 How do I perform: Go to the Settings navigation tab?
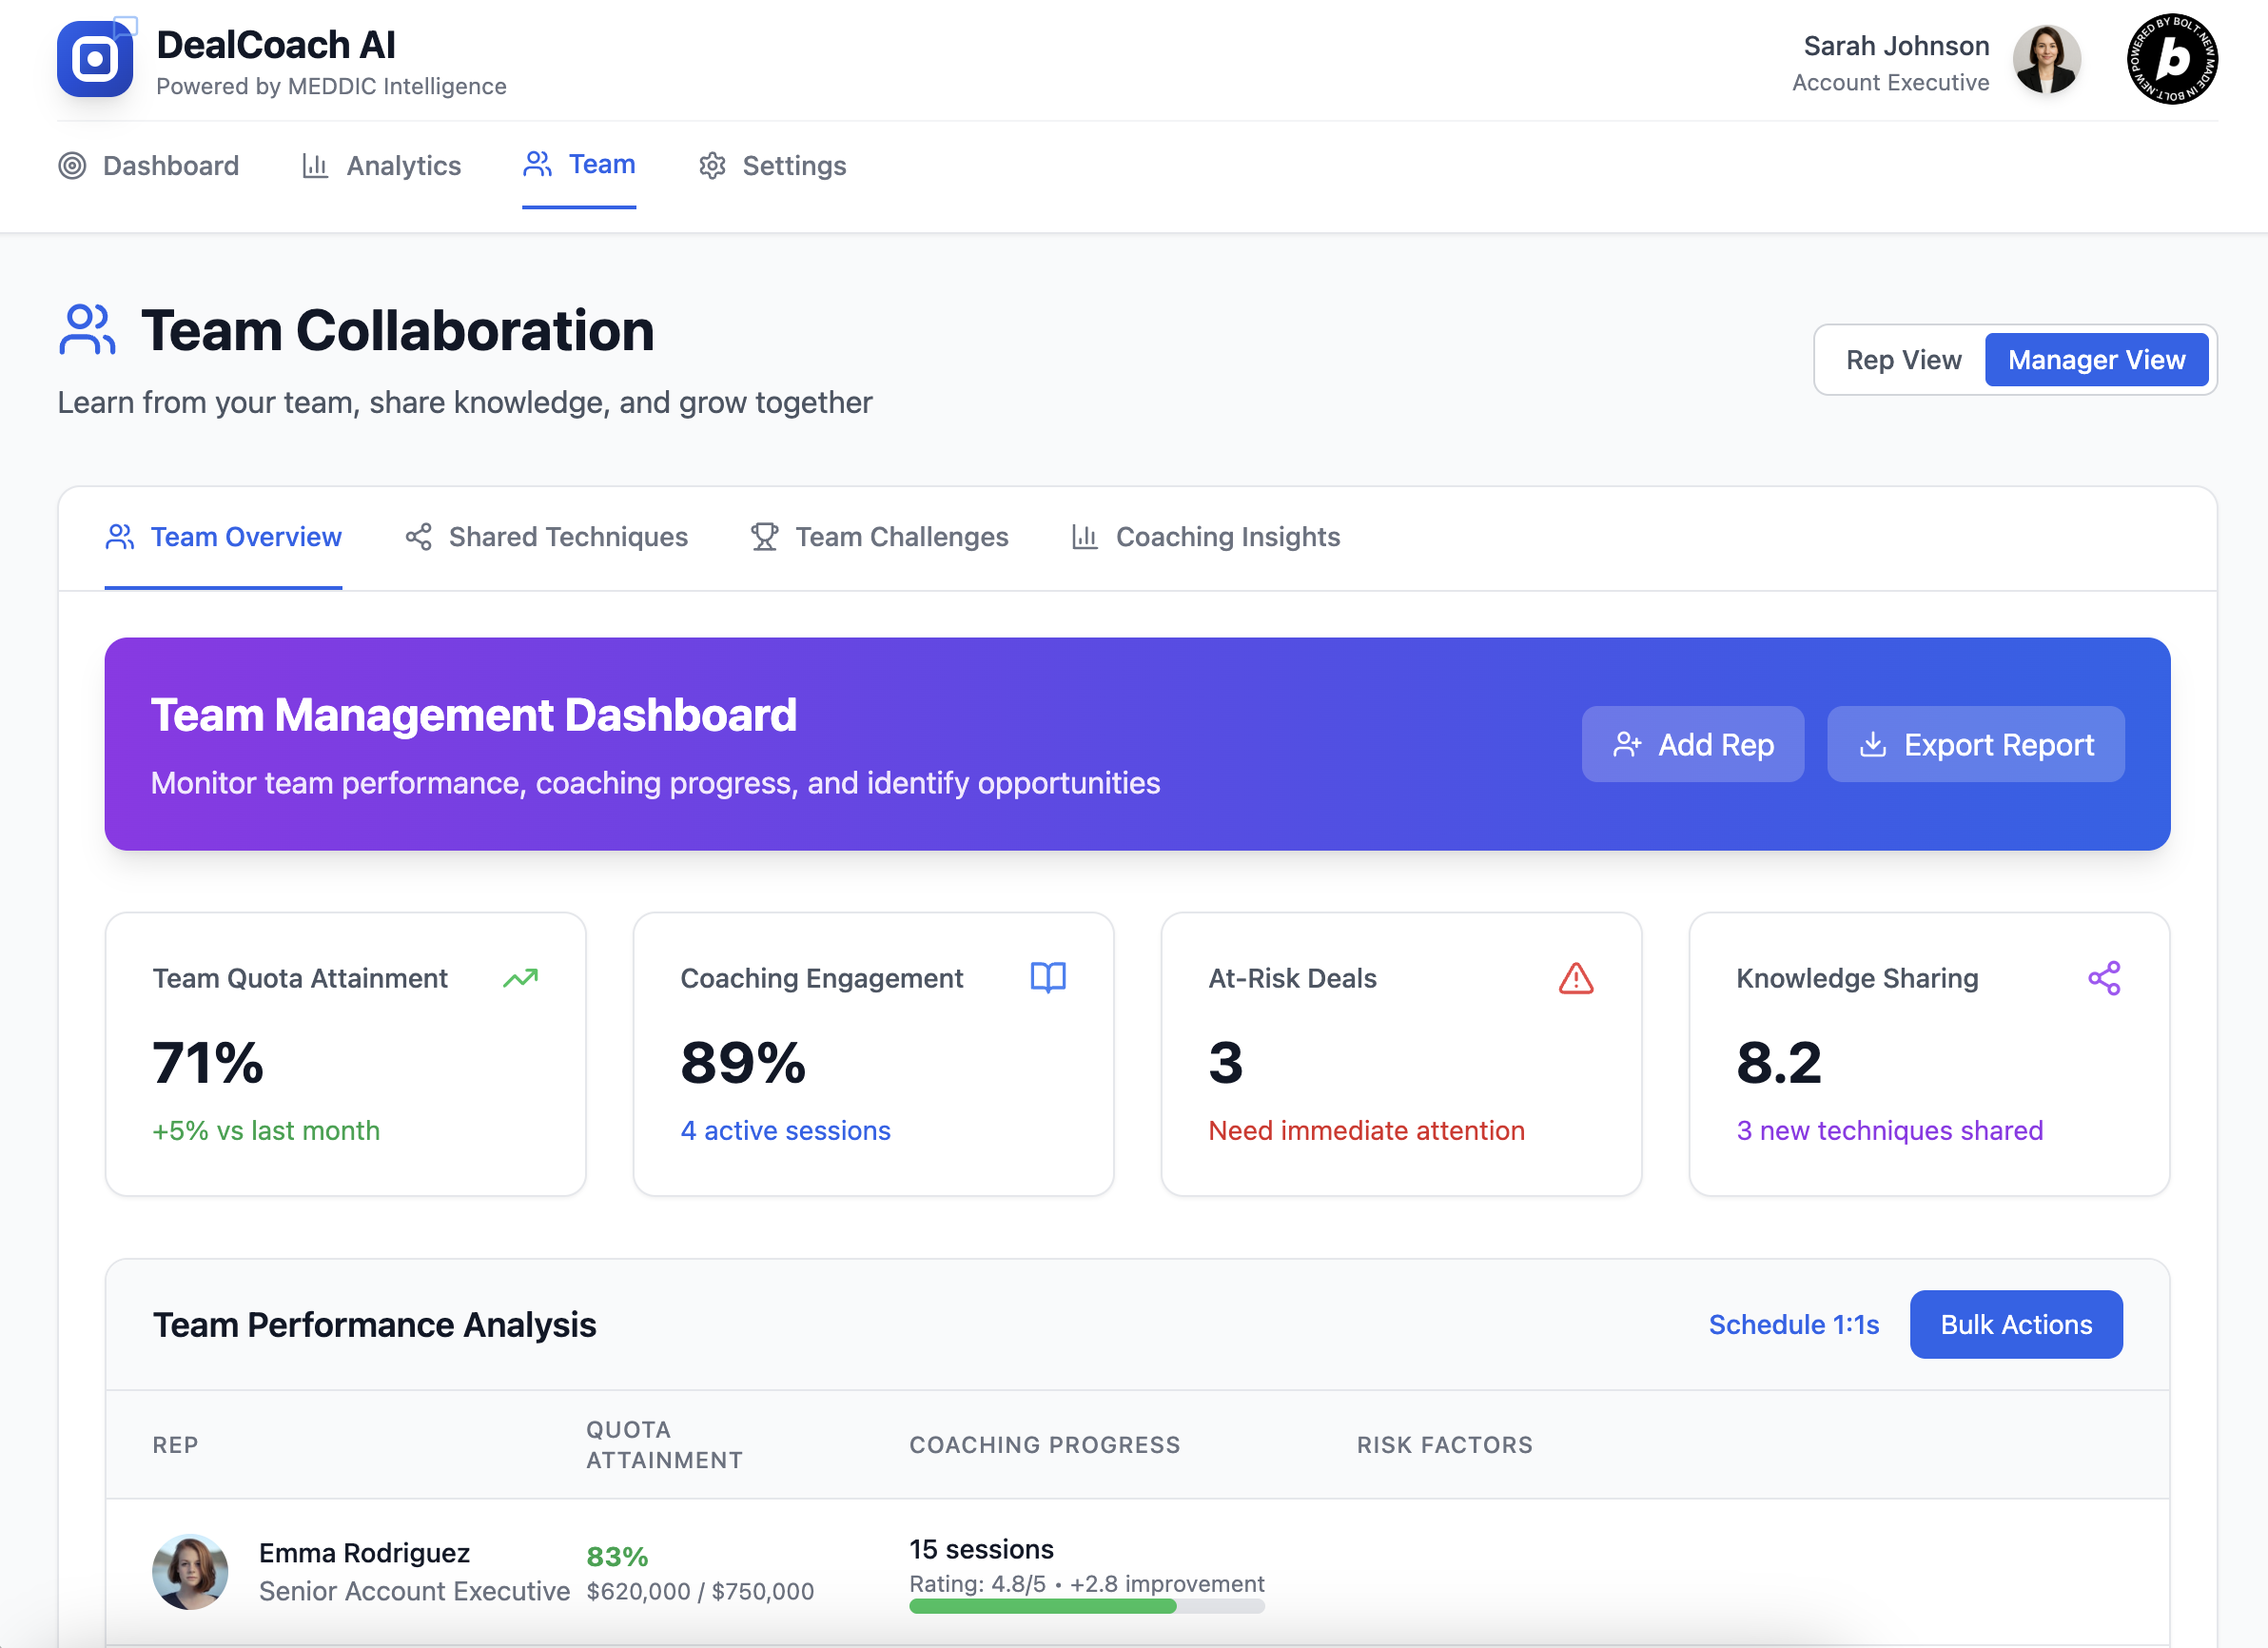point(772,165)
